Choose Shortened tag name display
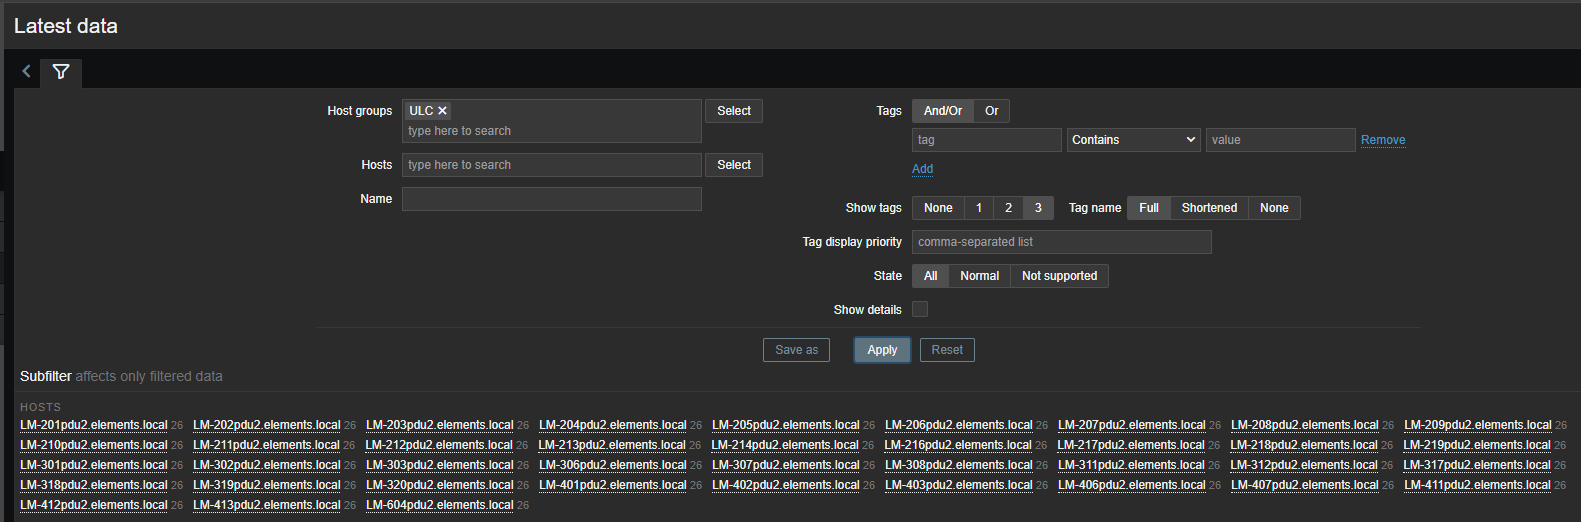Viewport: 1581px width, 522px height. (1209, 208)
